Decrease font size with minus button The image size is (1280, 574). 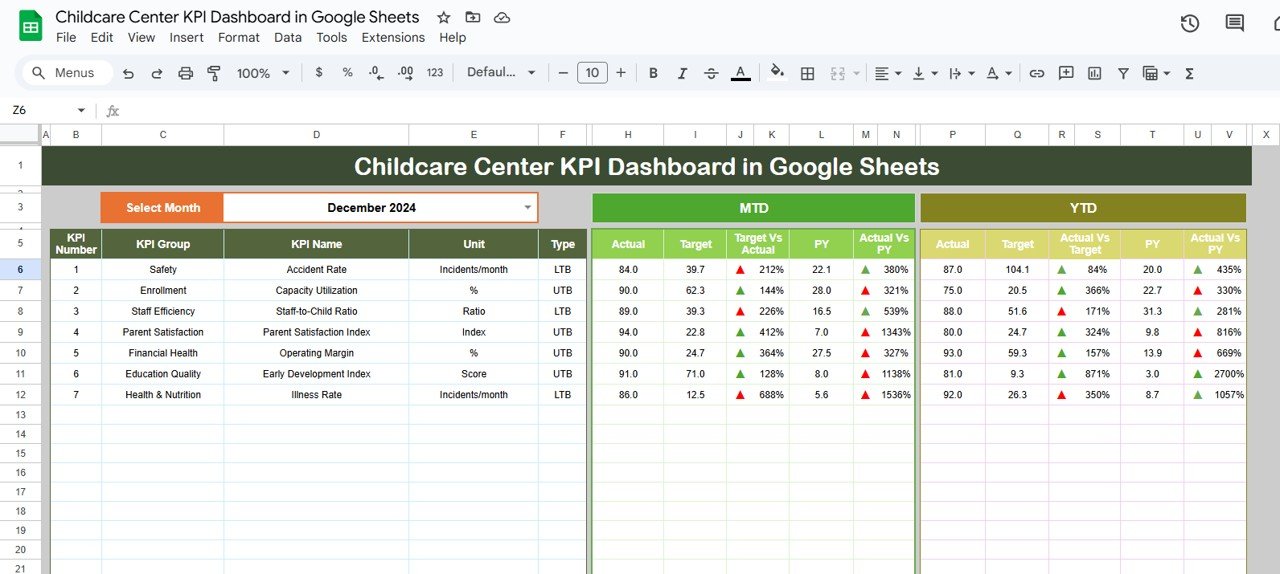point(563,73)
